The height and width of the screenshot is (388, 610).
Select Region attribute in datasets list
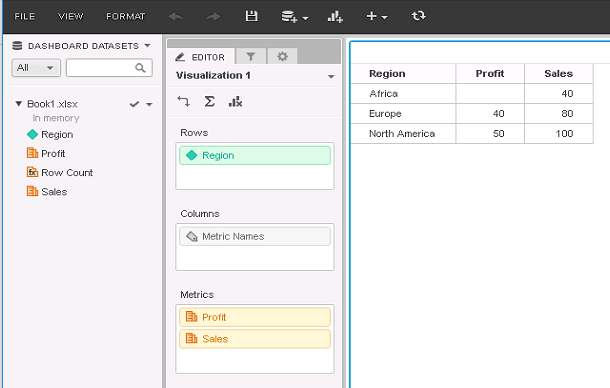57,135
